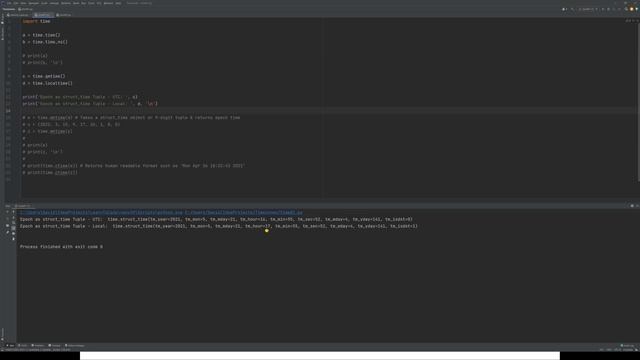This screenshot has height=360, width=640.
Task: Open the Edit menu
Action: [x=16, y=3]
